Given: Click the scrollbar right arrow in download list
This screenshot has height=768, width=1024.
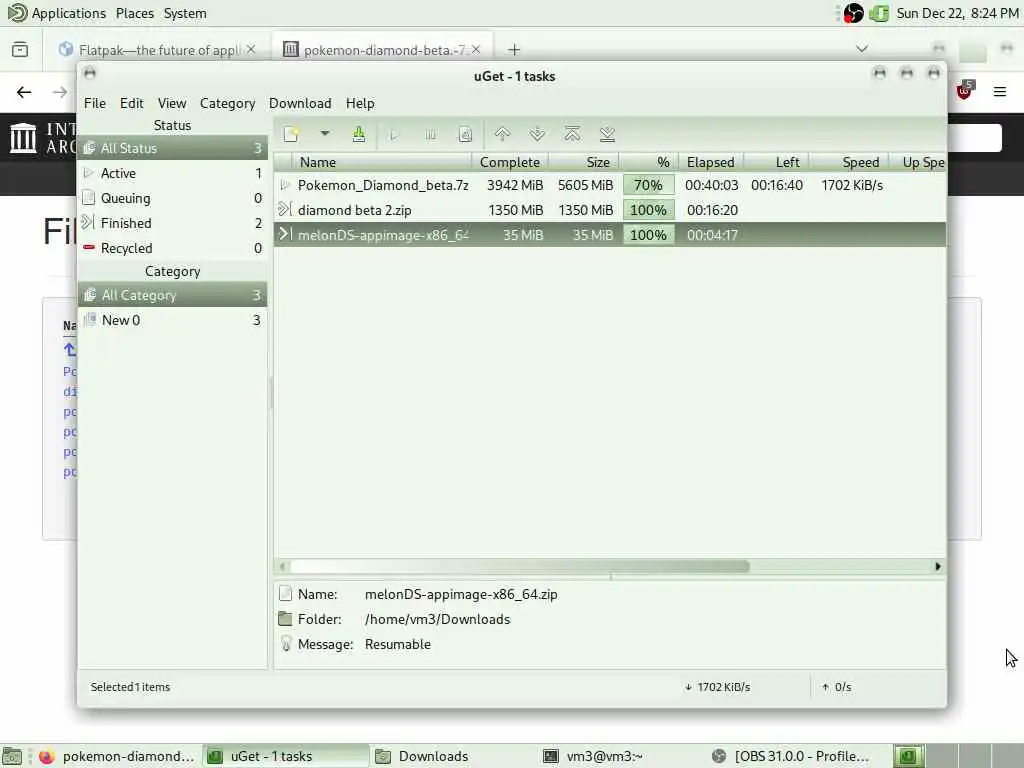Looking at the screenshot, I should [938, 566].
